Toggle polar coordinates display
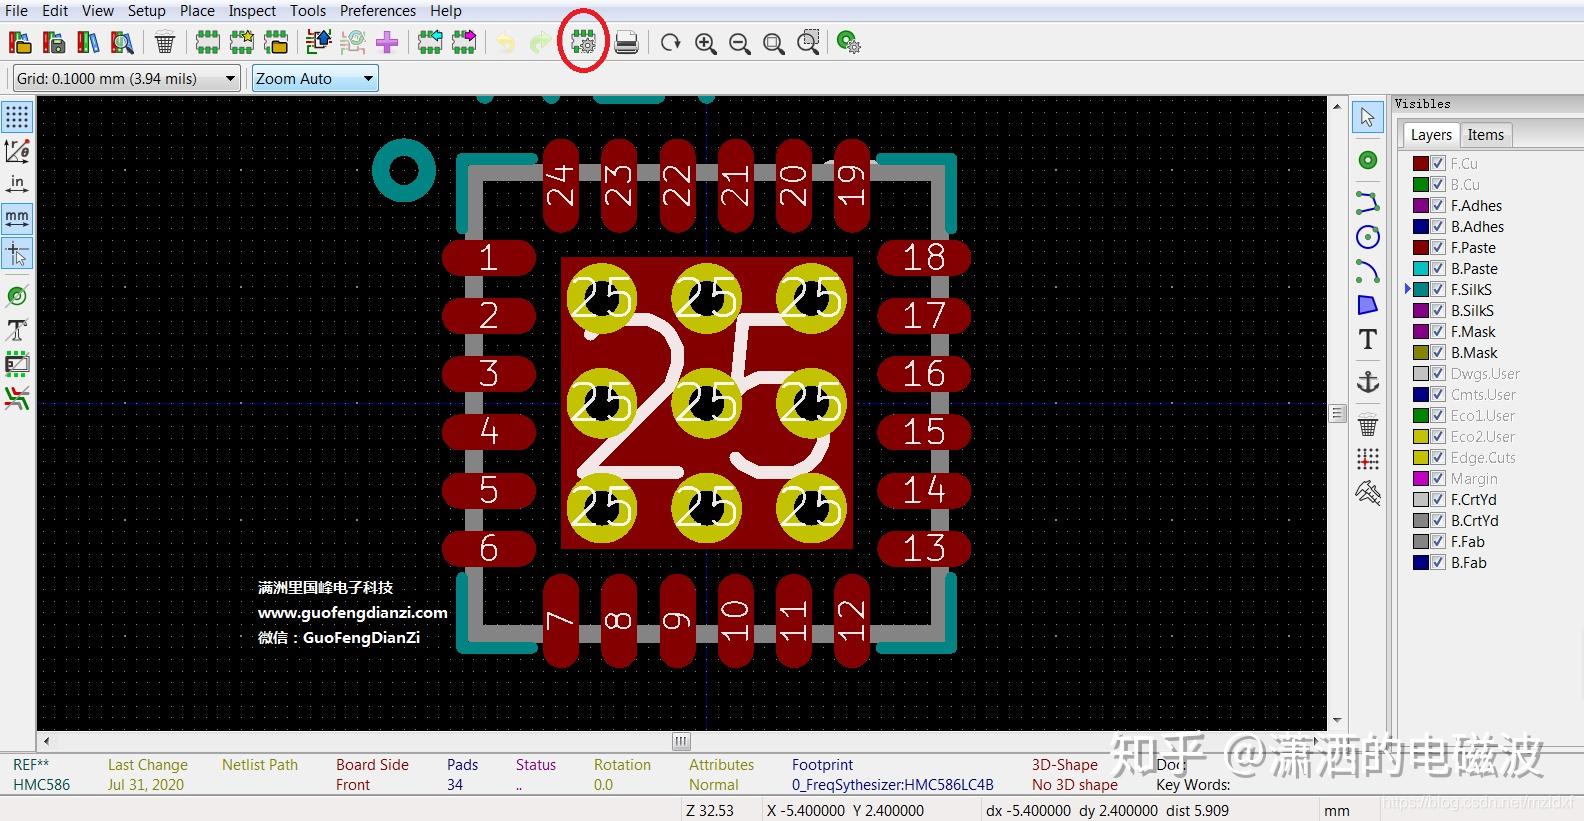The height and width of the screenshot is (821, 1584). point(17,151)
